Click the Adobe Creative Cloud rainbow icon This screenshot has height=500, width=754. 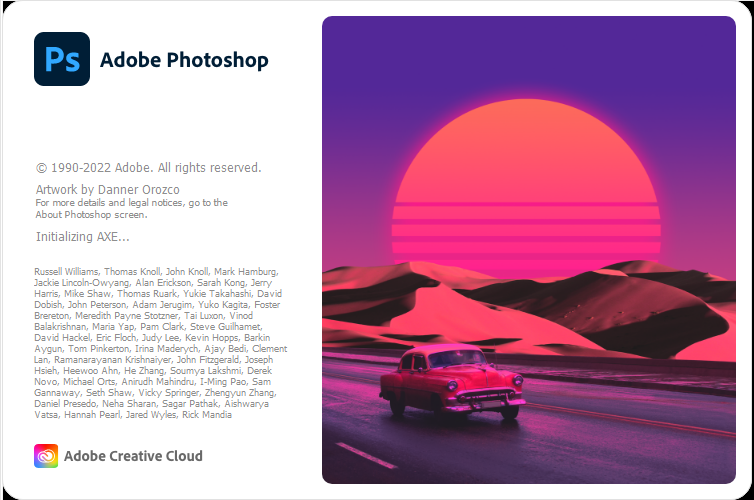pyautogui.click(x=46, y=456)
